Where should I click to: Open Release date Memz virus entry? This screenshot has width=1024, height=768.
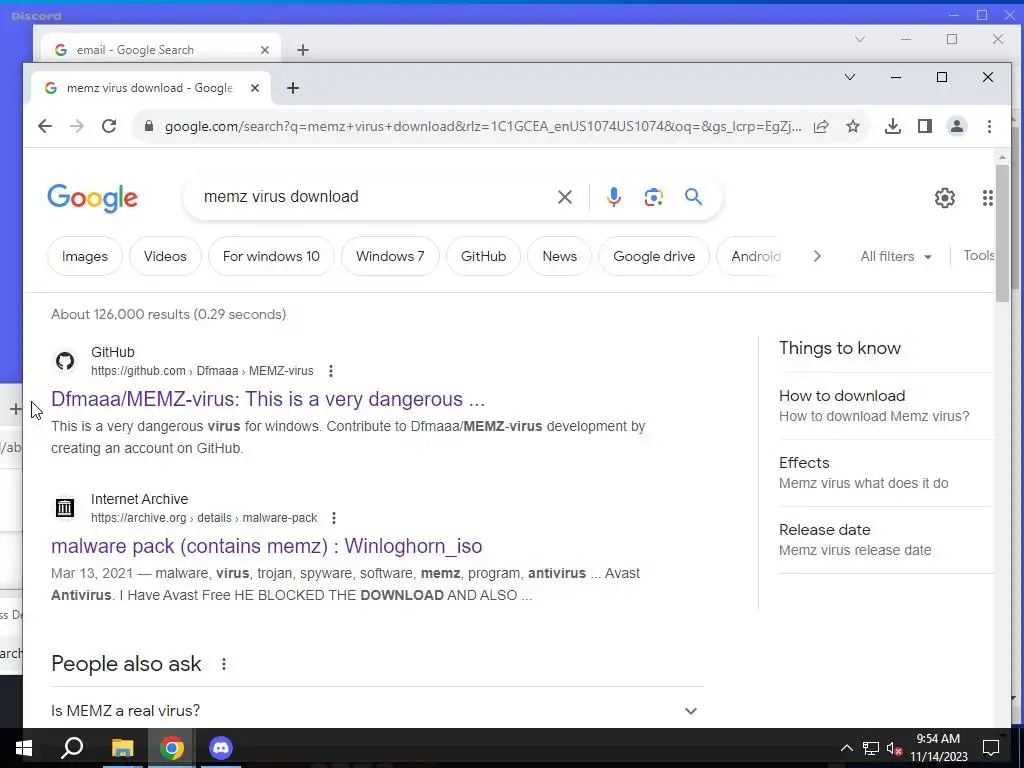pos(886,539)
